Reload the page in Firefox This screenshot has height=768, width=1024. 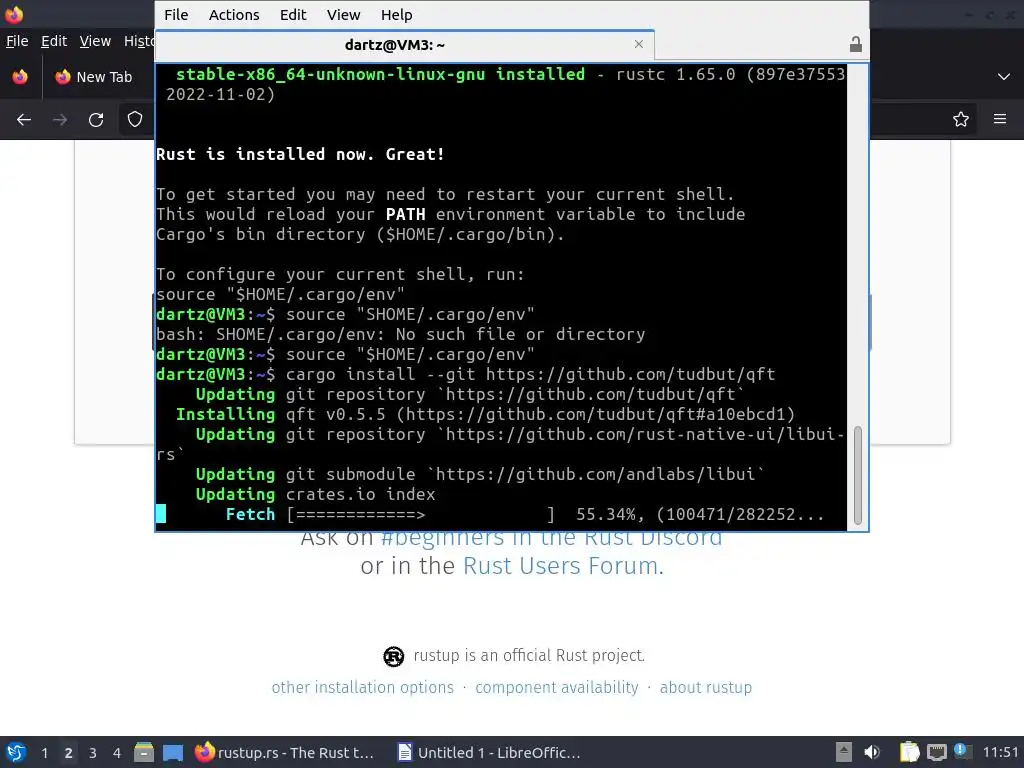pos(96,120)
